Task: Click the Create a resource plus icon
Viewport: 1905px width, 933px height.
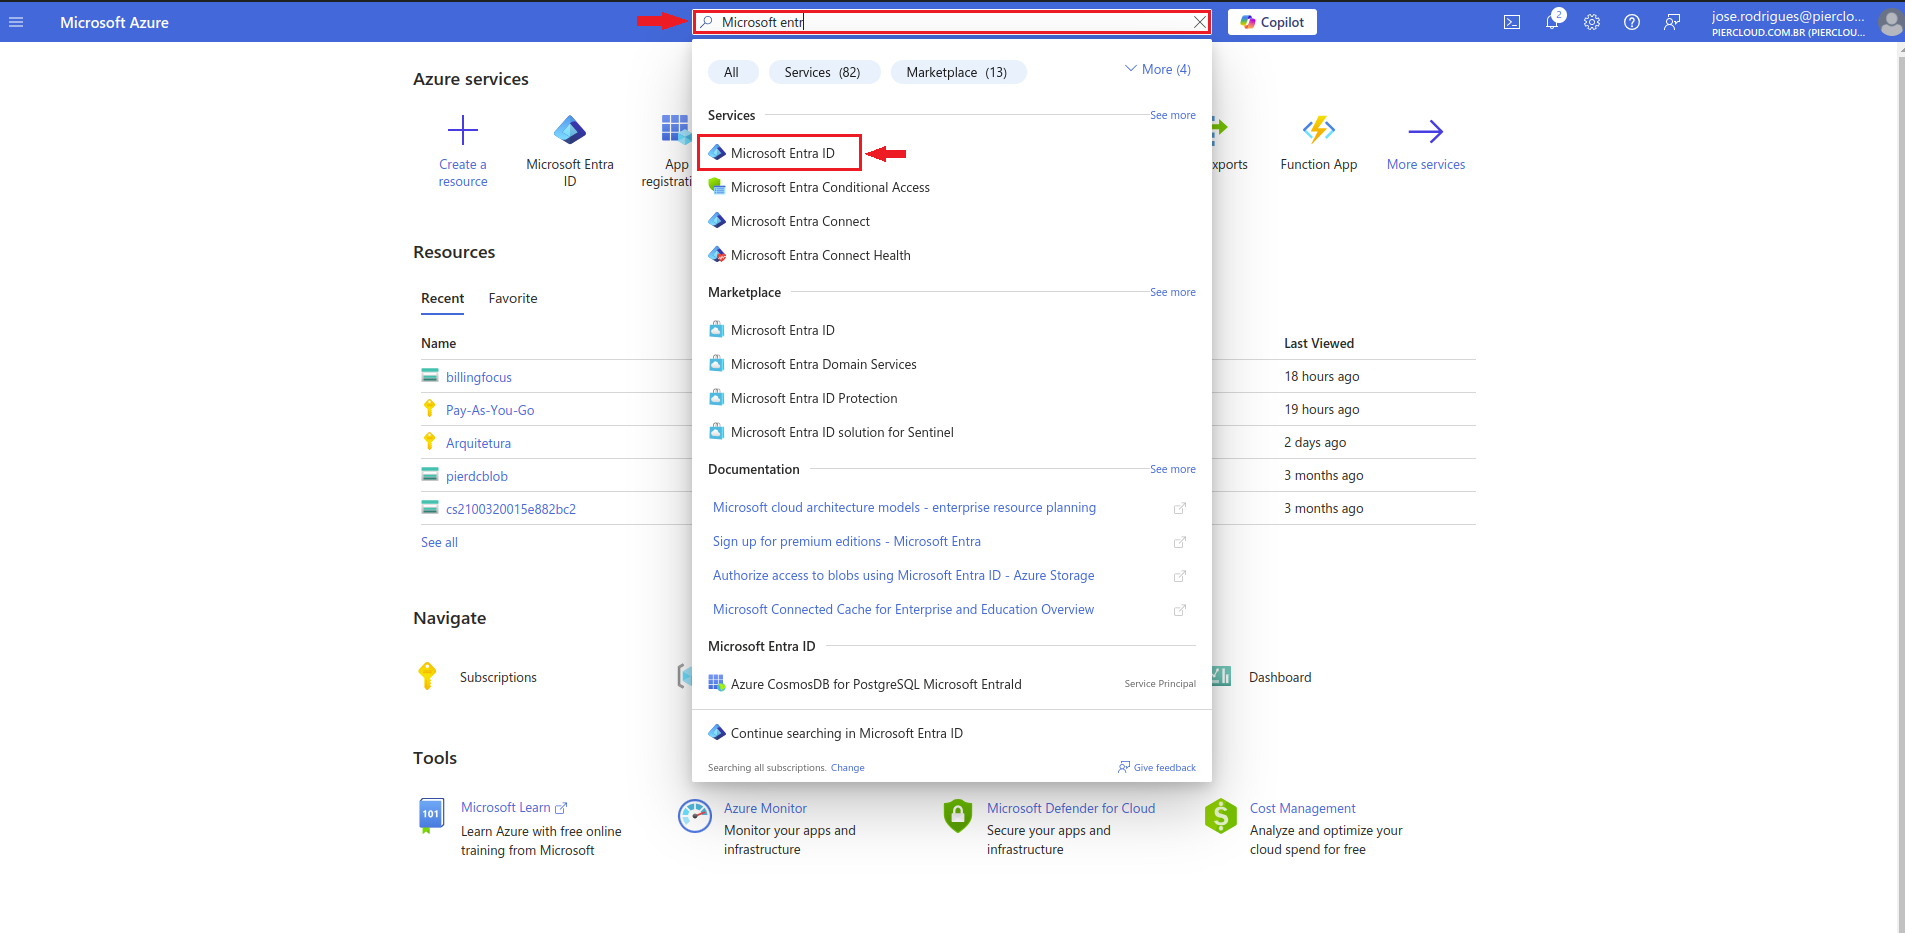Action: [463, 131]
